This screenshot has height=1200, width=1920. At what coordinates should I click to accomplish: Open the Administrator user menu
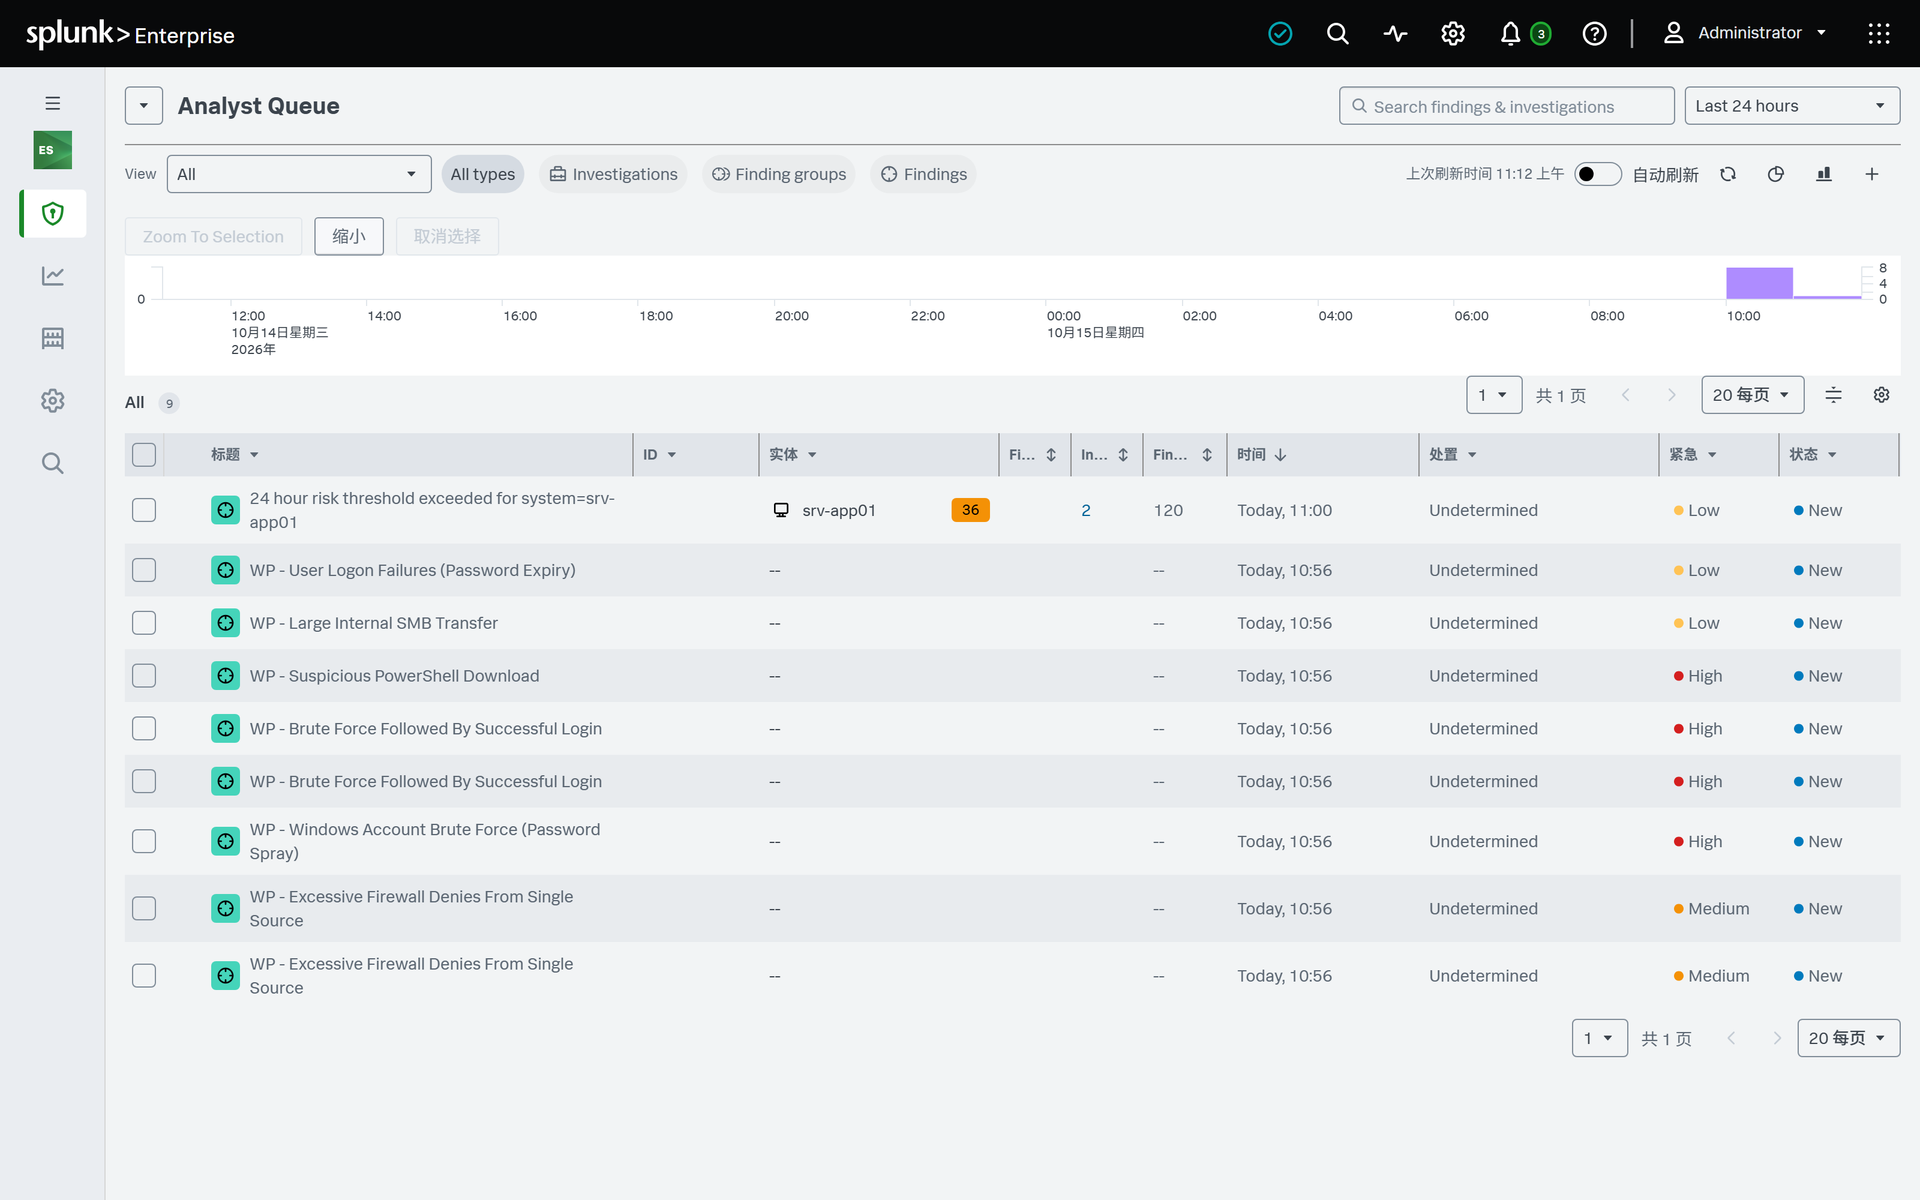tap(1745, 33)
